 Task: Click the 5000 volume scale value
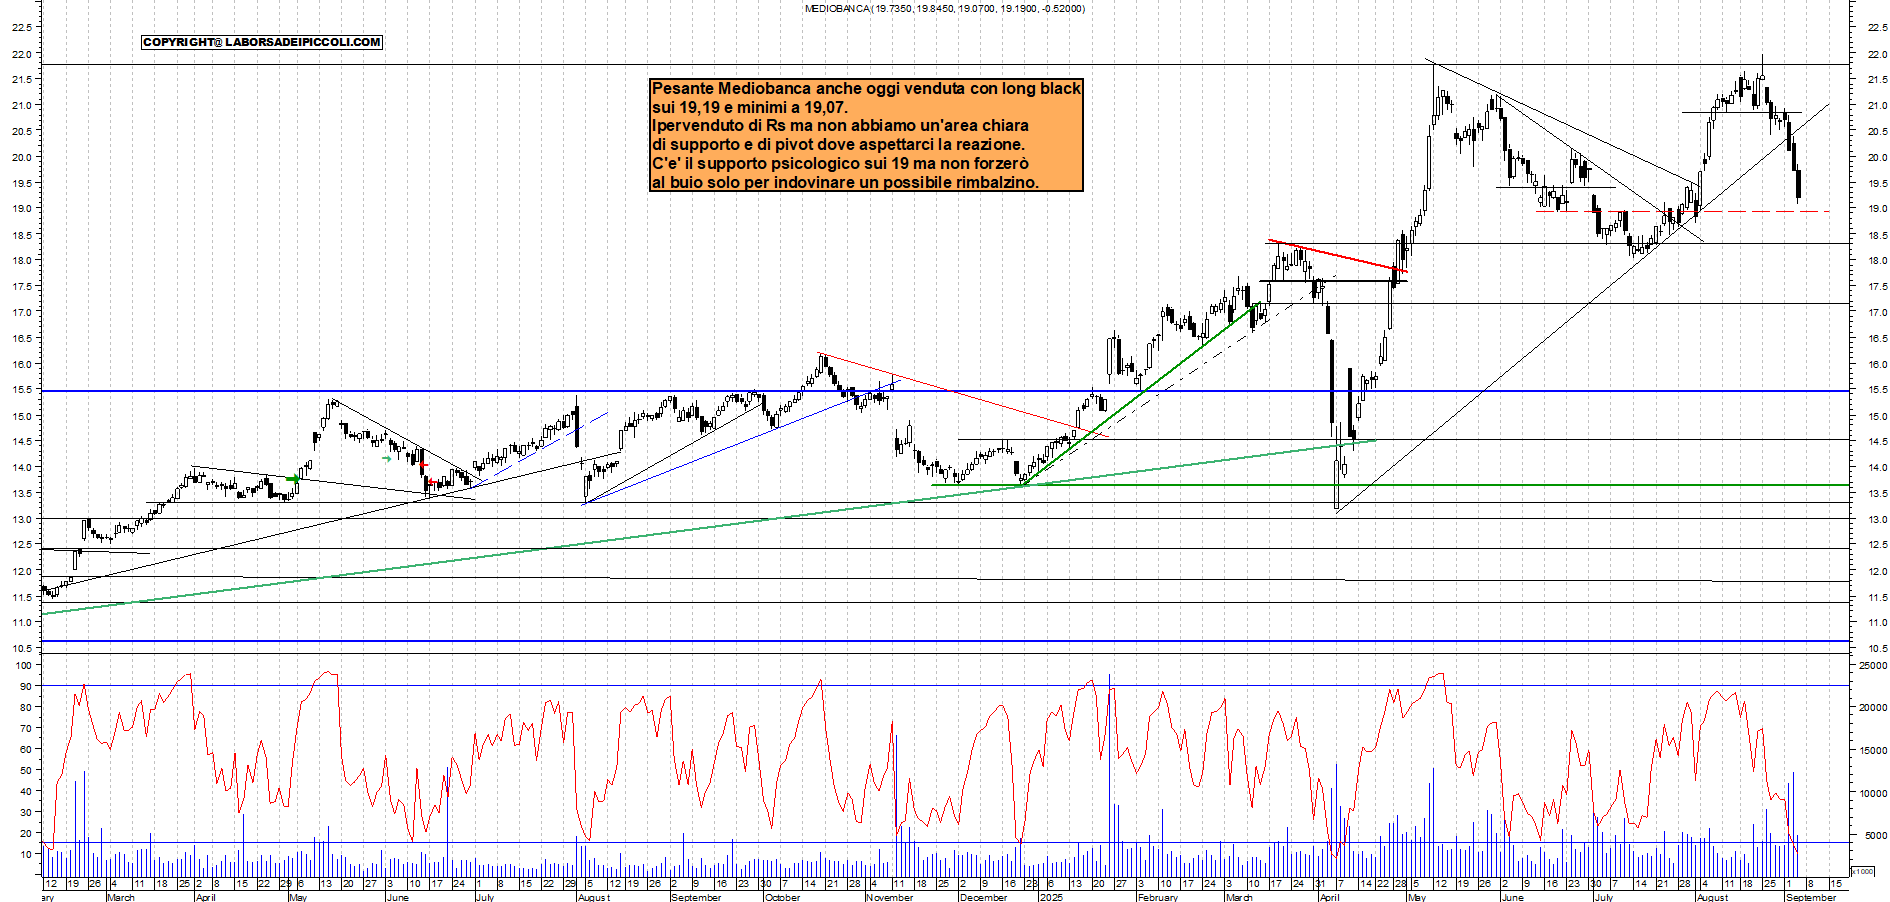click(1875, 836)
